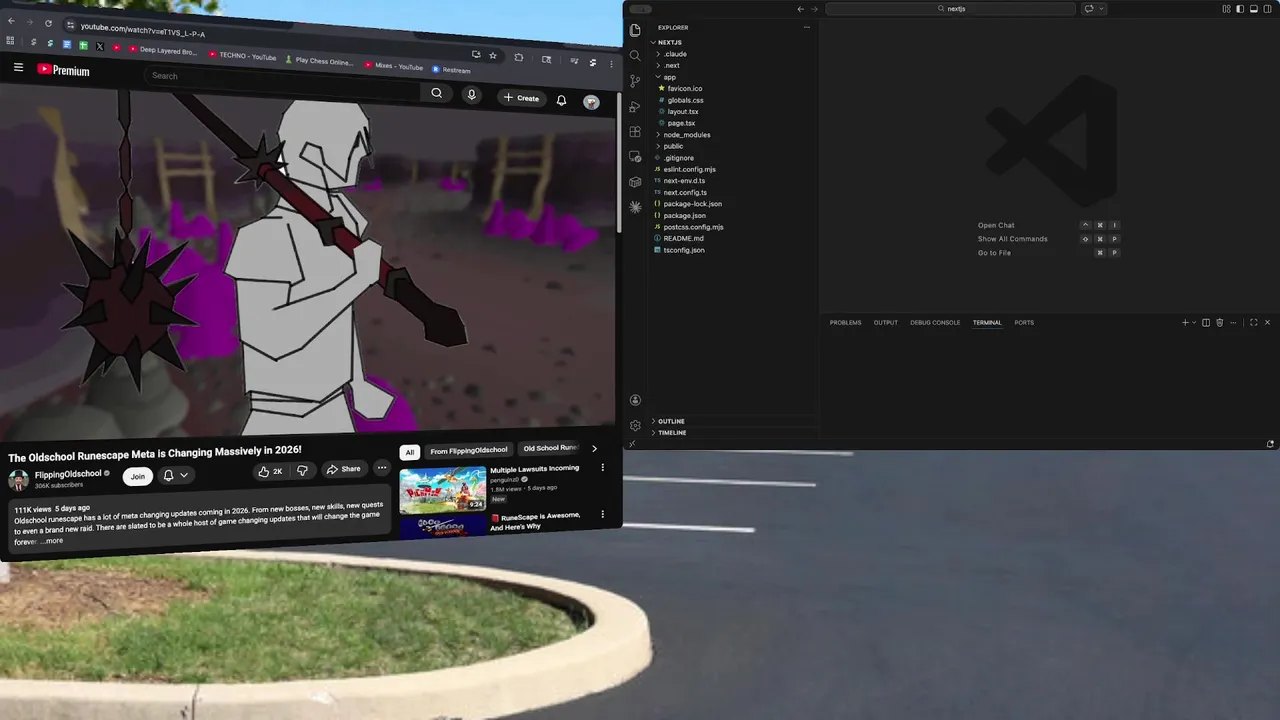The image size is (1280, 720).
Task: Click the Share video button
Action: 344,469
